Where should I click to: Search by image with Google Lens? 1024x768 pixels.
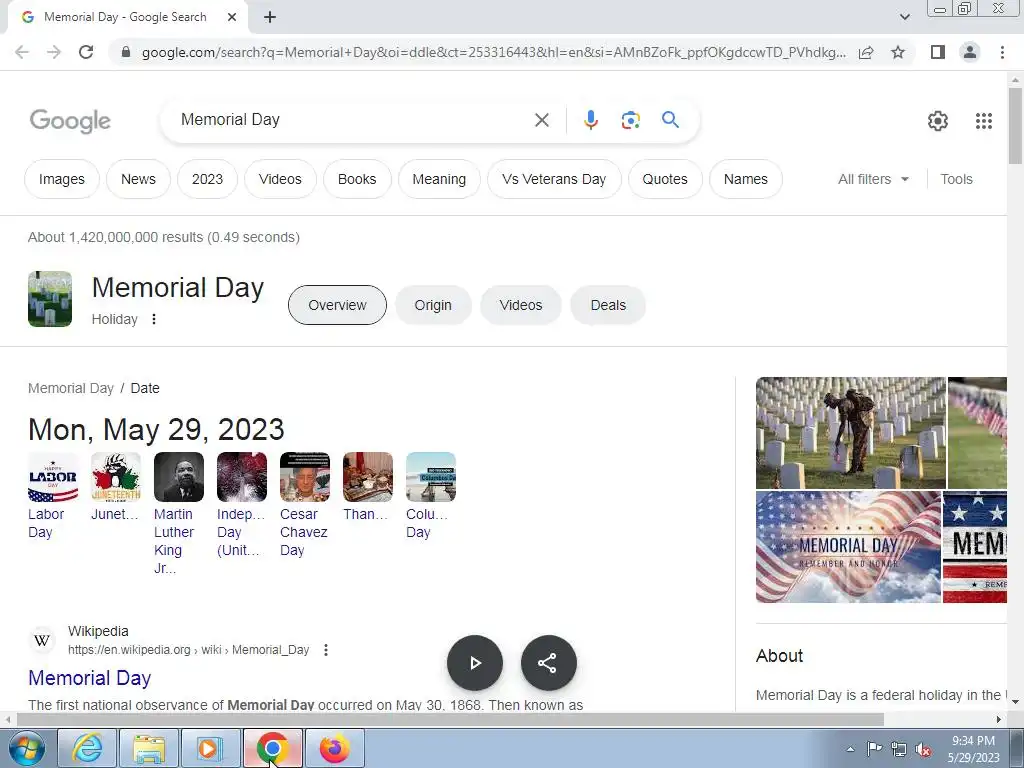coord(630,120)
